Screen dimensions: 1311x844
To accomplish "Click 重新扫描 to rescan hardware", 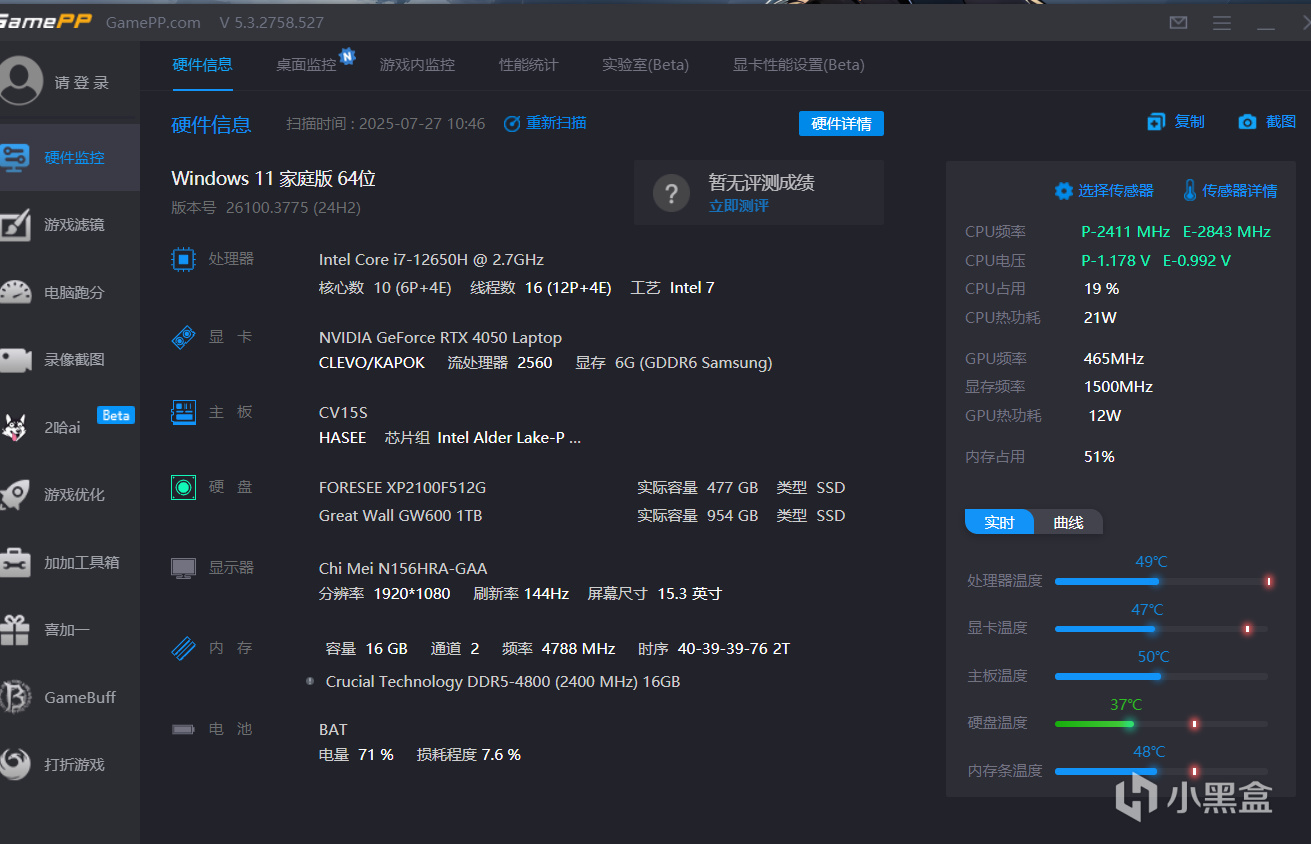I will (545, 123).
